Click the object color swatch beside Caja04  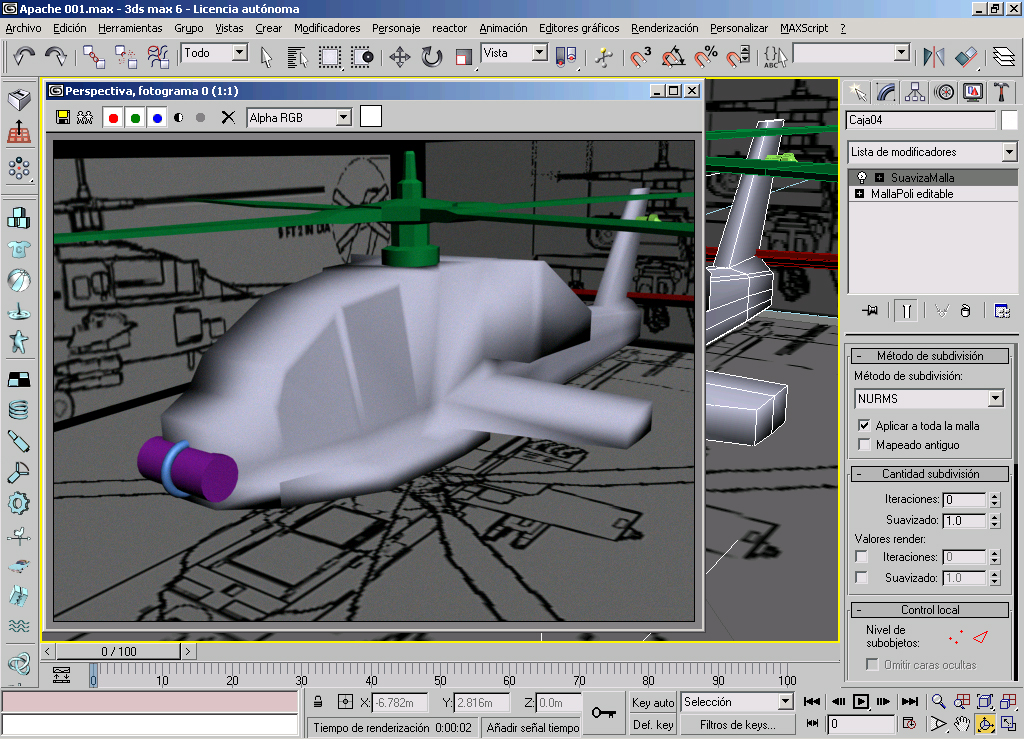coord(1009,120)
